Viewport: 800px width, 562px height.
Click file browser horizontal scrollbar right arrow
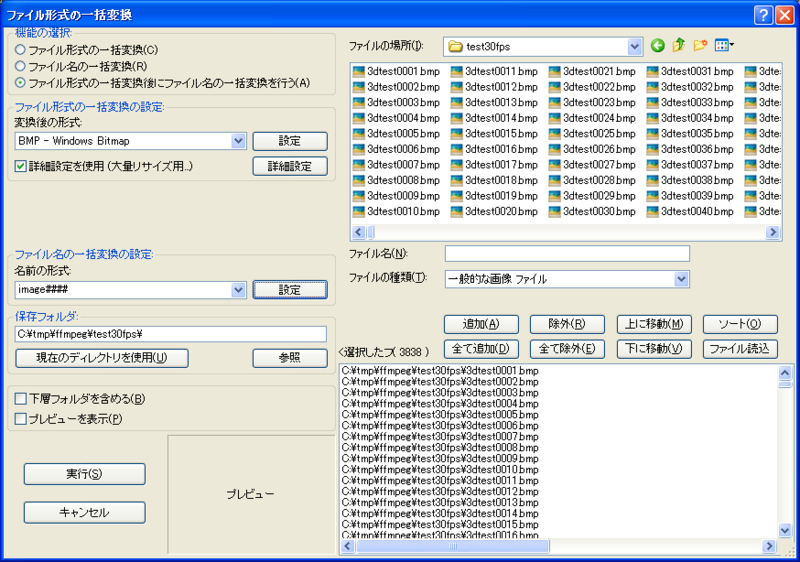(x=772, y=233)
